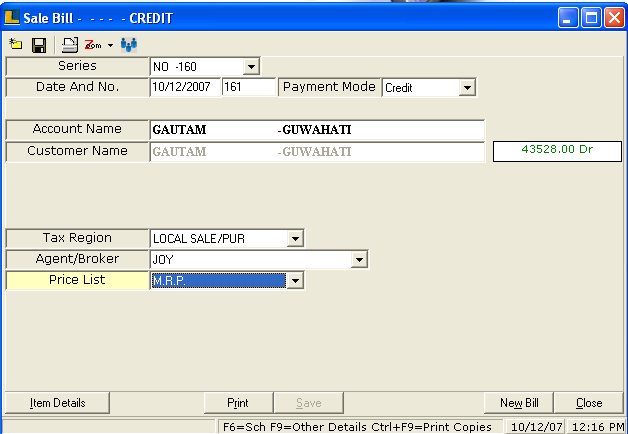628x434 pixels.
Task: Click the Tax Region label
Action: [77, 238]
